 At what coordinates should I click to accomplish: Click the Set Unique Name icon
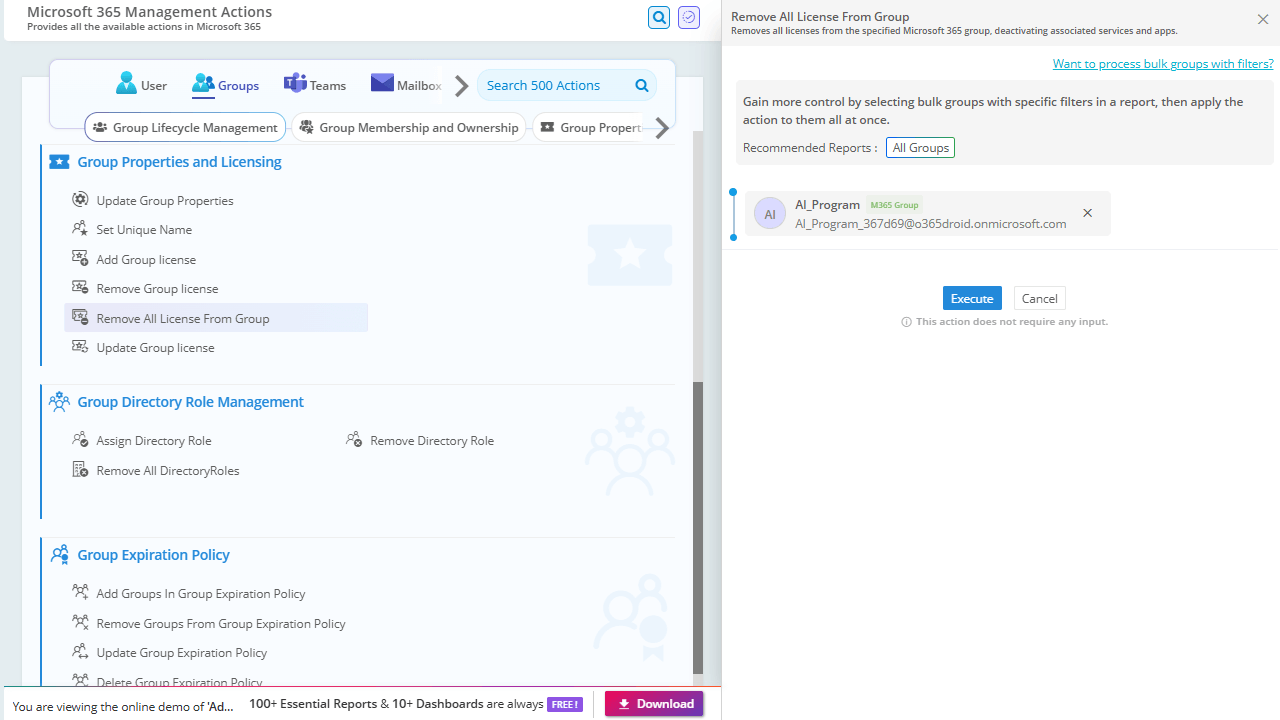pos(80,228)
